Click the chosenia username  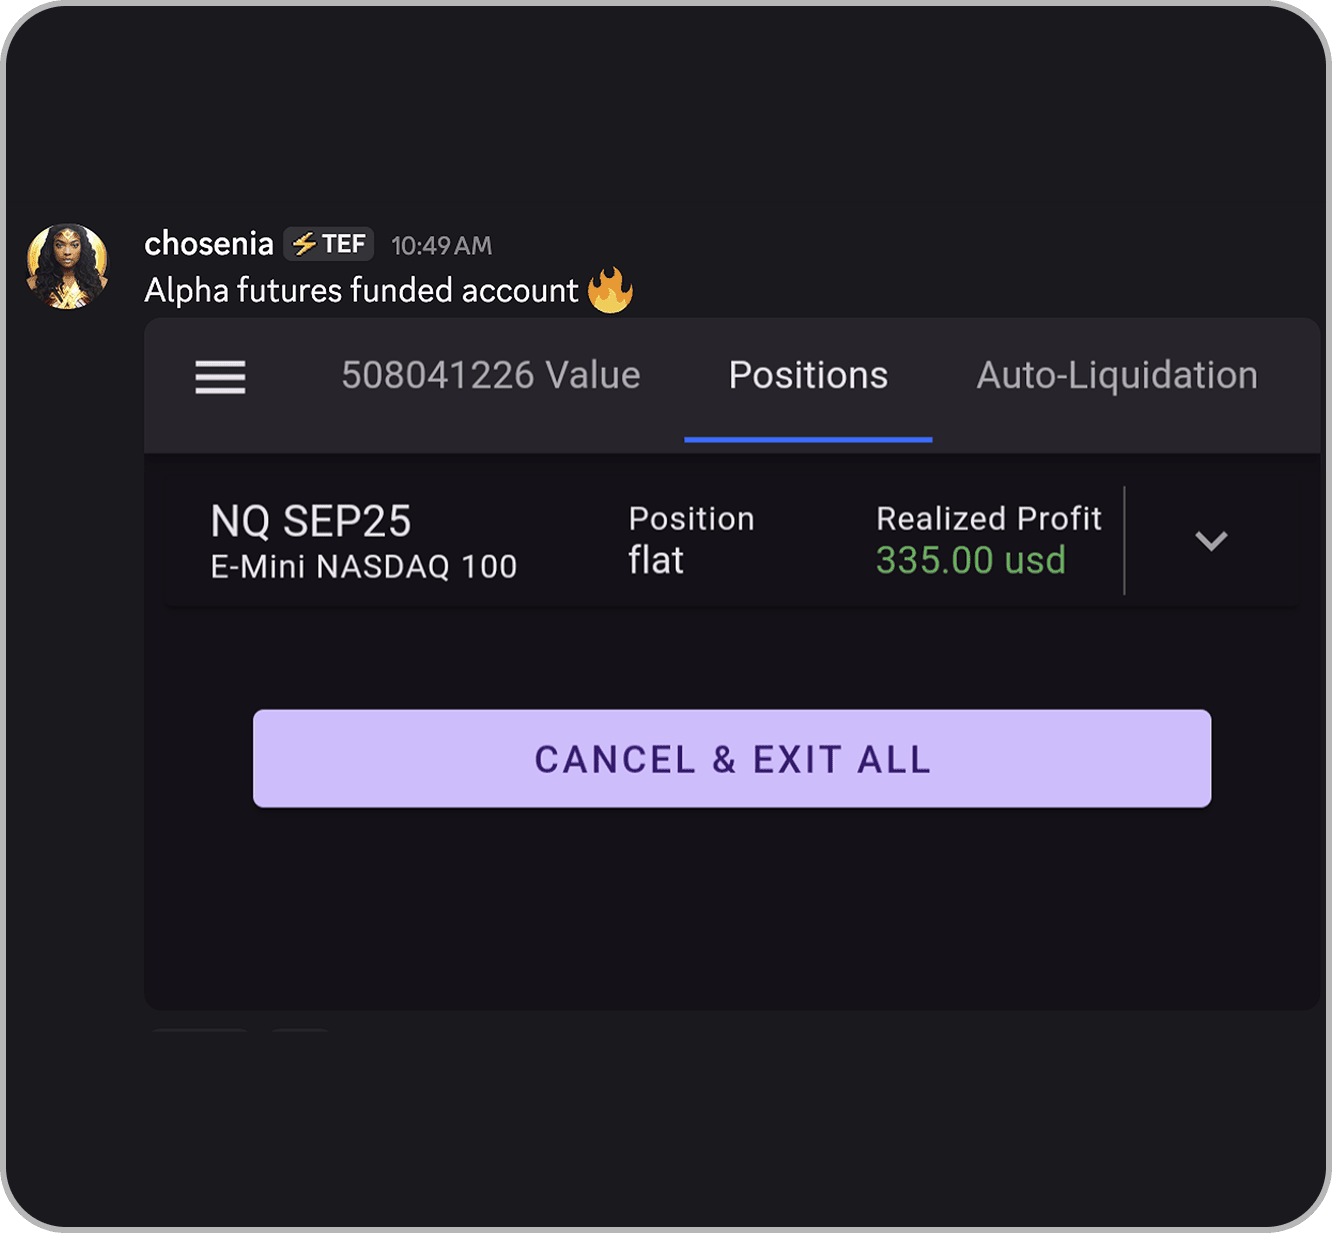tap(209, 244)
